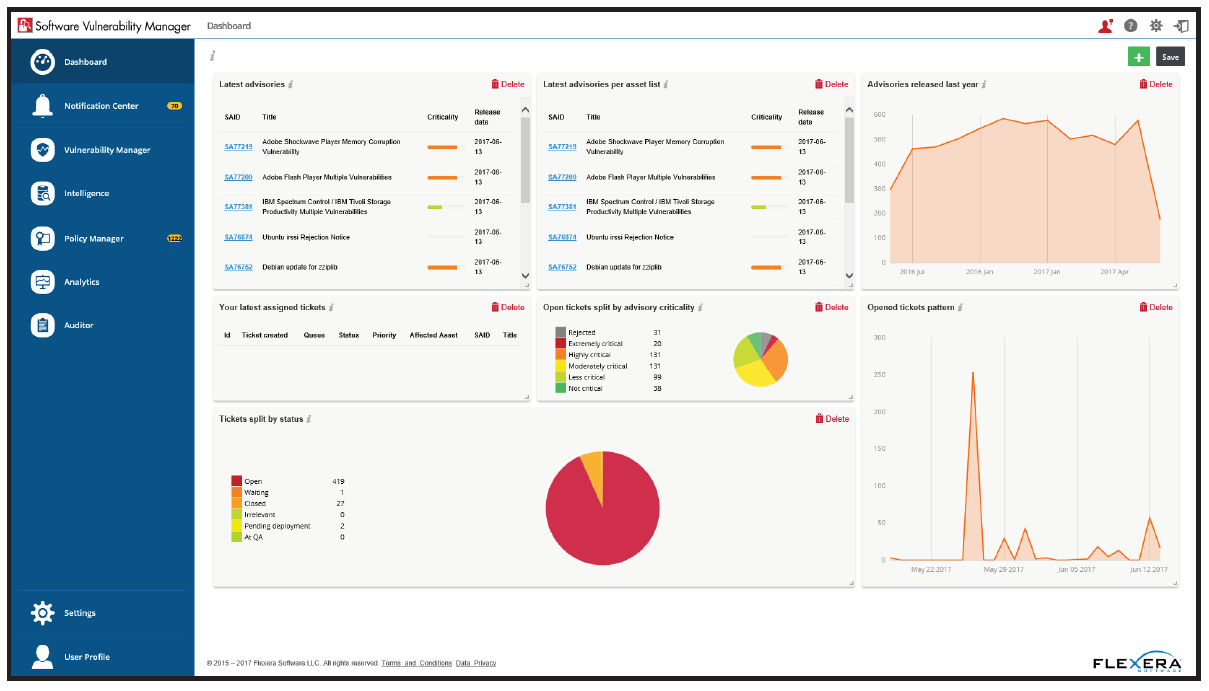
Task: Open the user account icon in header
Action: coord(1105,26)
